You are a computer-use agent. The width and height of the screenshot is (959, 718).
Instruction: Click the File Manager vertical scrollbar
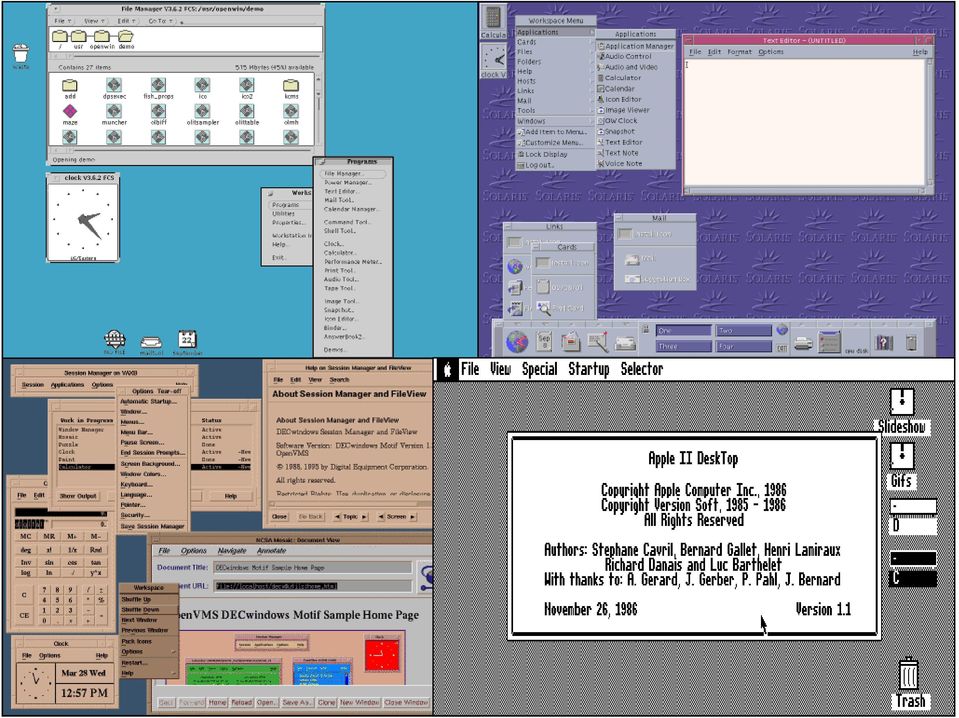[318, 109]
